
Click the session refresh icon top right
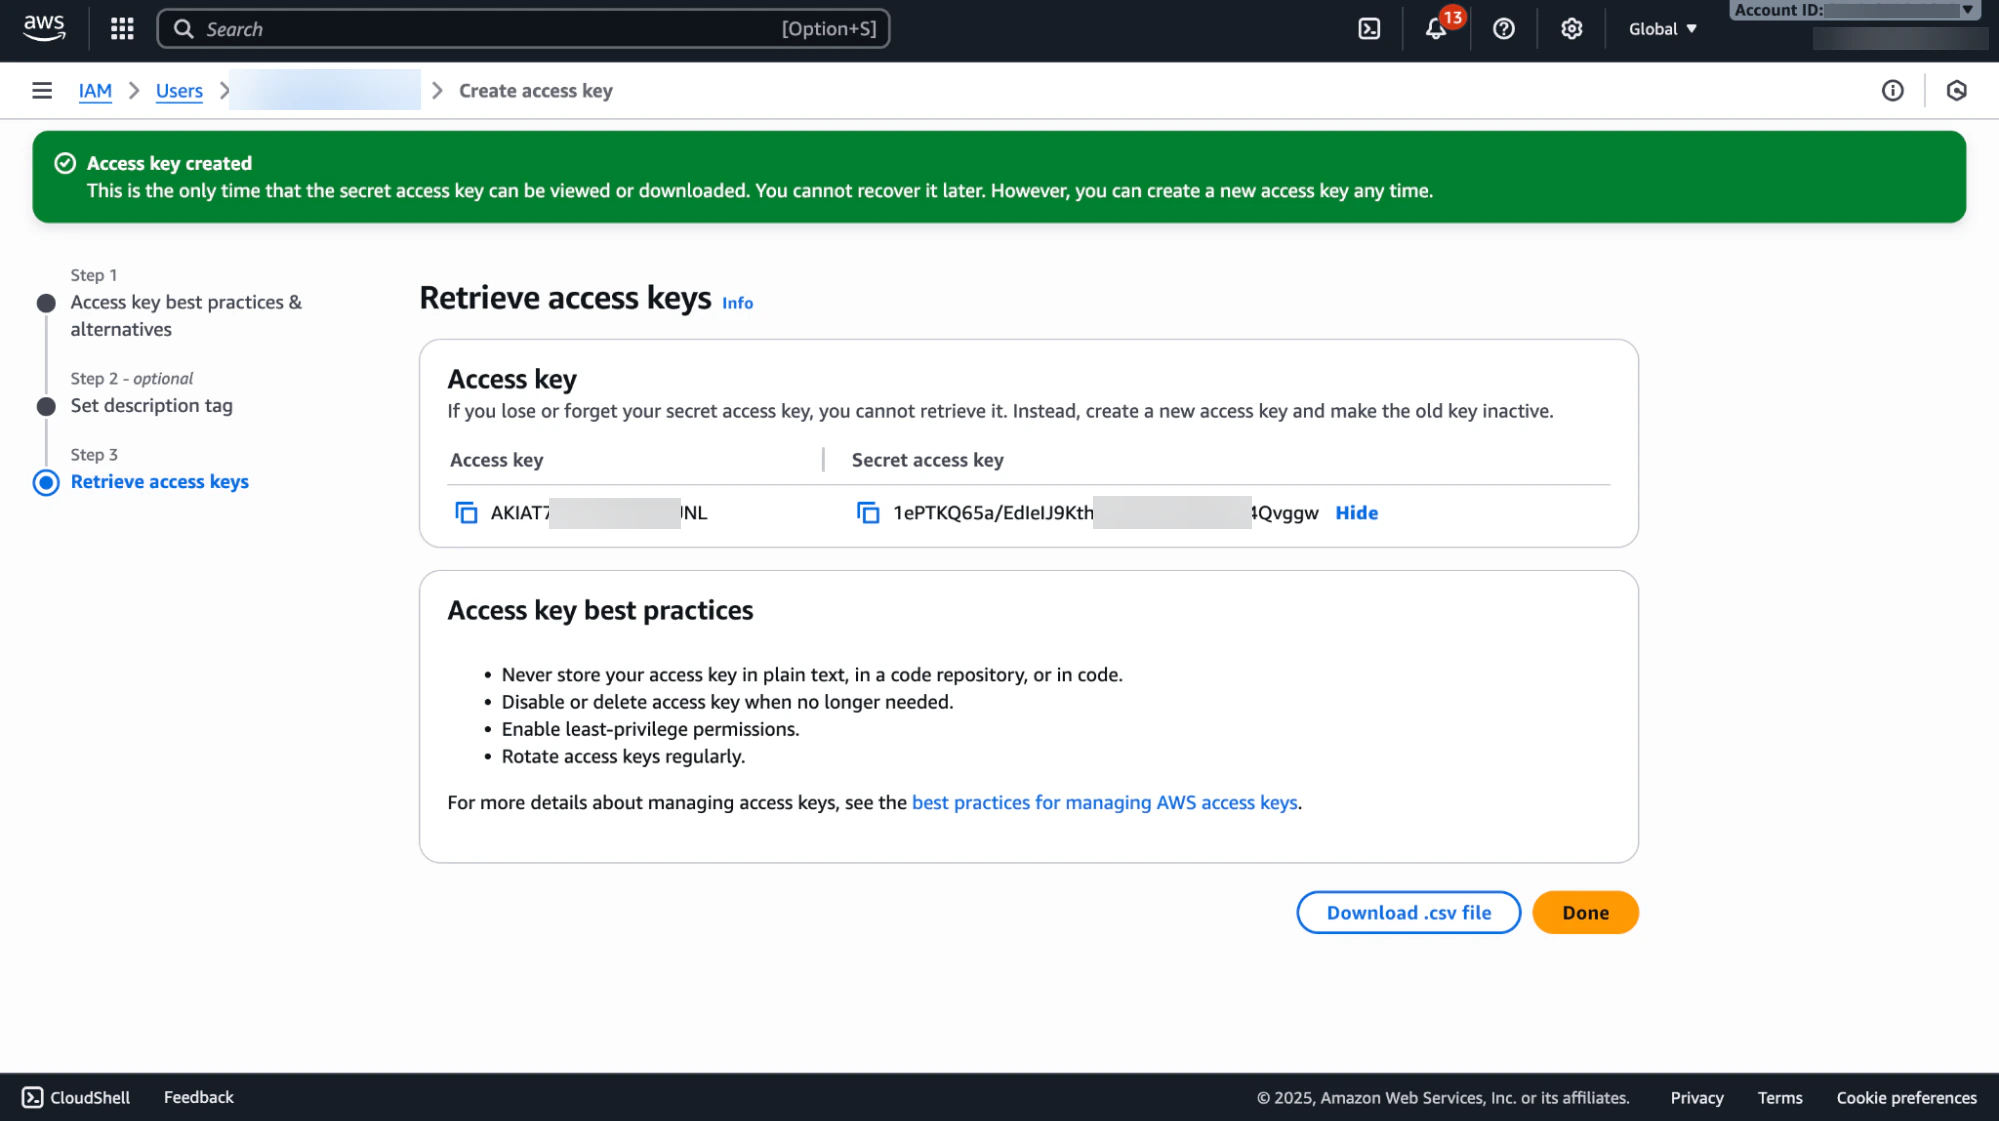pos(1956,90)
